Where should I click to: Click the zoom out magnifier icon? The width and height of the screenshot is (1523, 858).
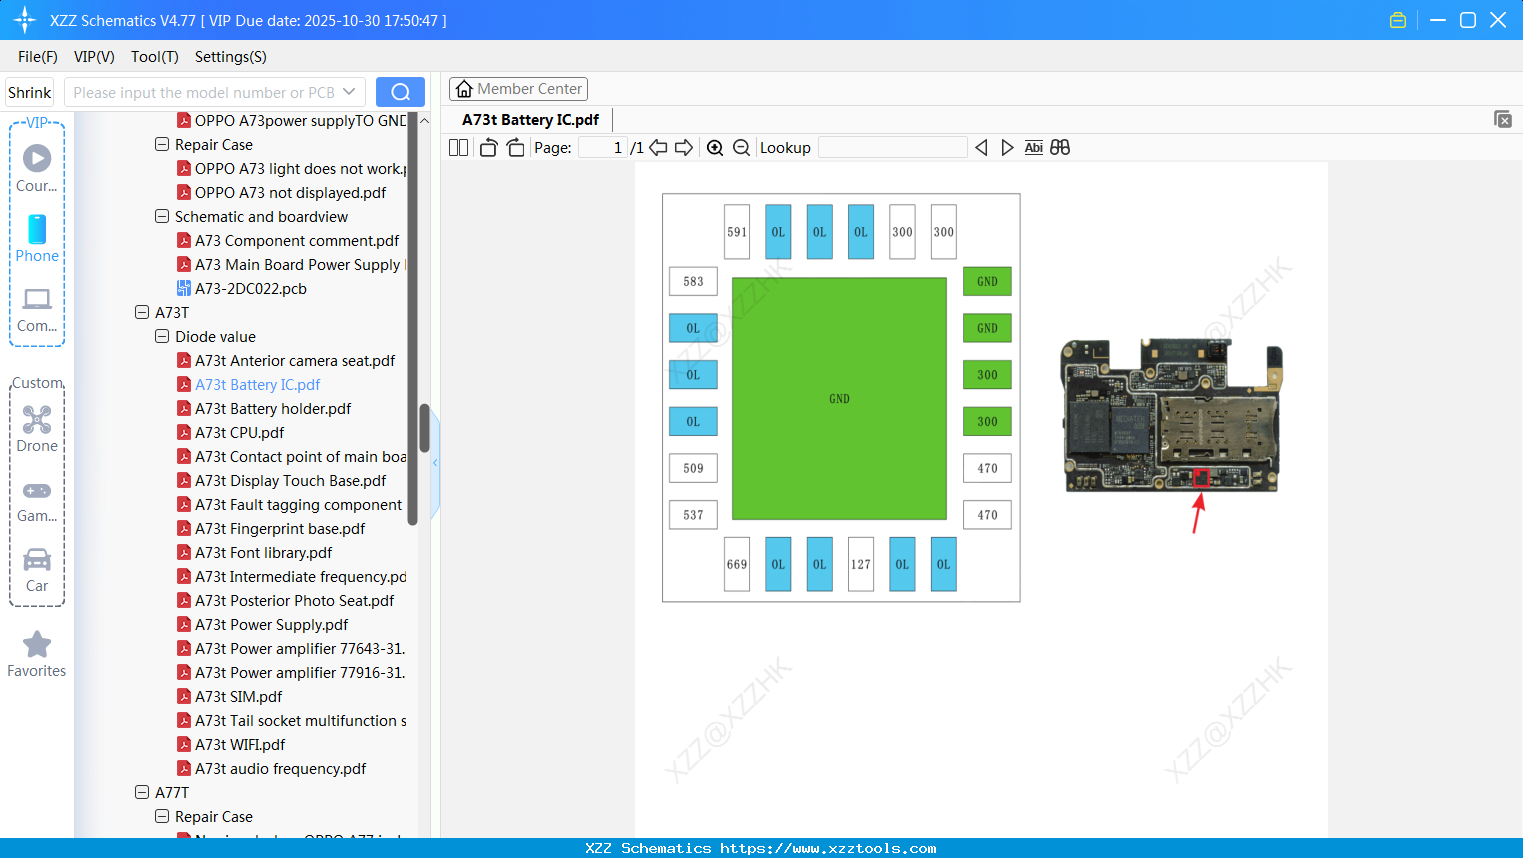click(741, 148)
